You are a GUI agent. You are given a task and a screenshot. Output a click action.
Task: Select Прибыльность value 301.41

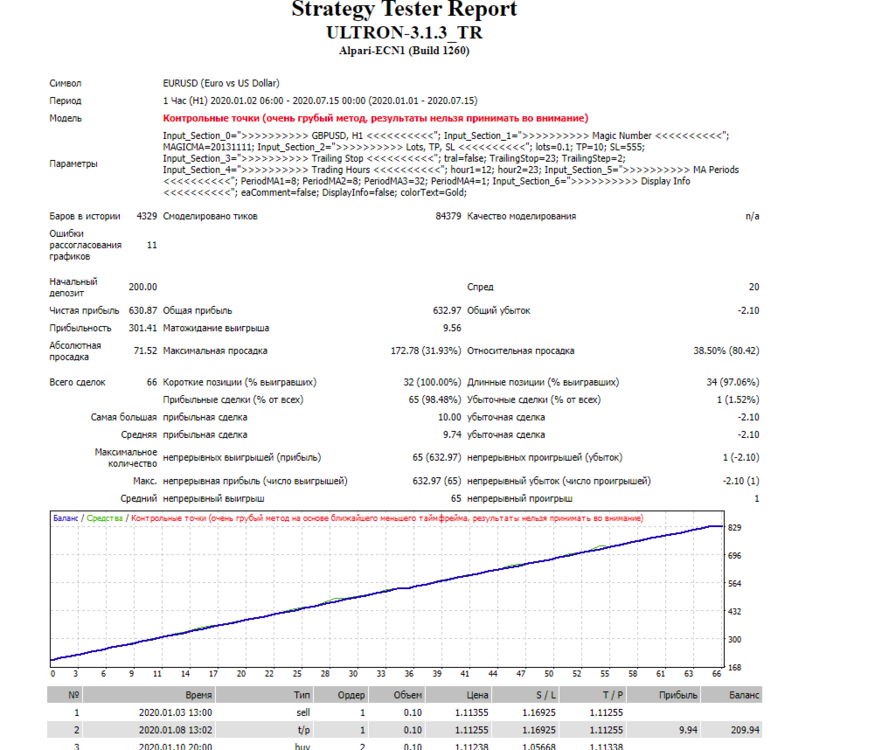coord(143,328)
